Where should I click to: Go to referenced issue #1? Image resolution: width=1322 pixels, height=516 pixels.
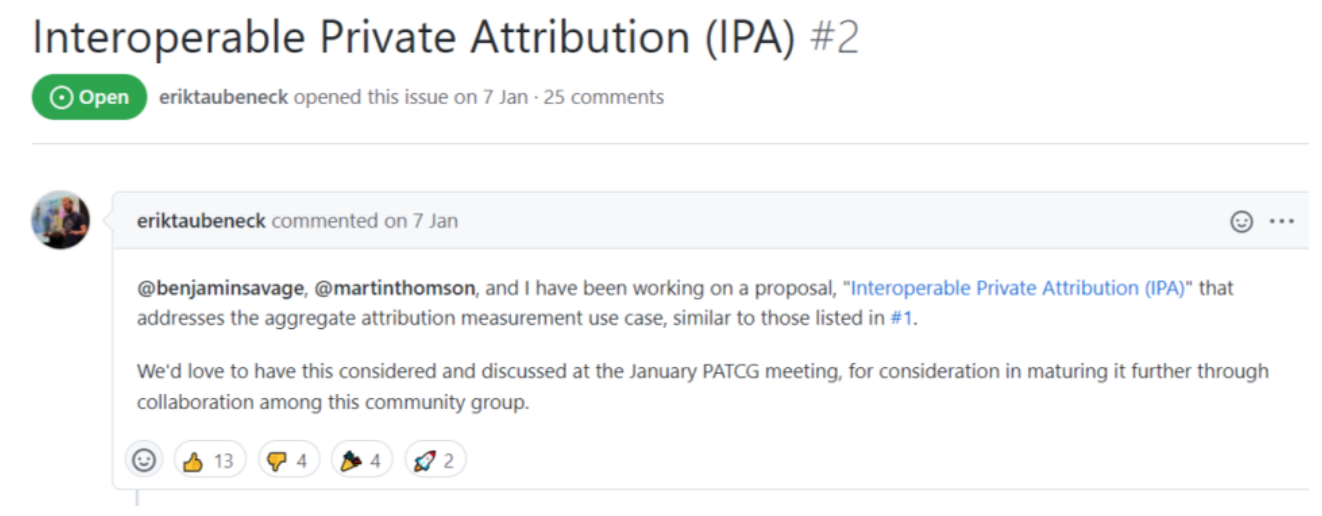tap(901, 318)
